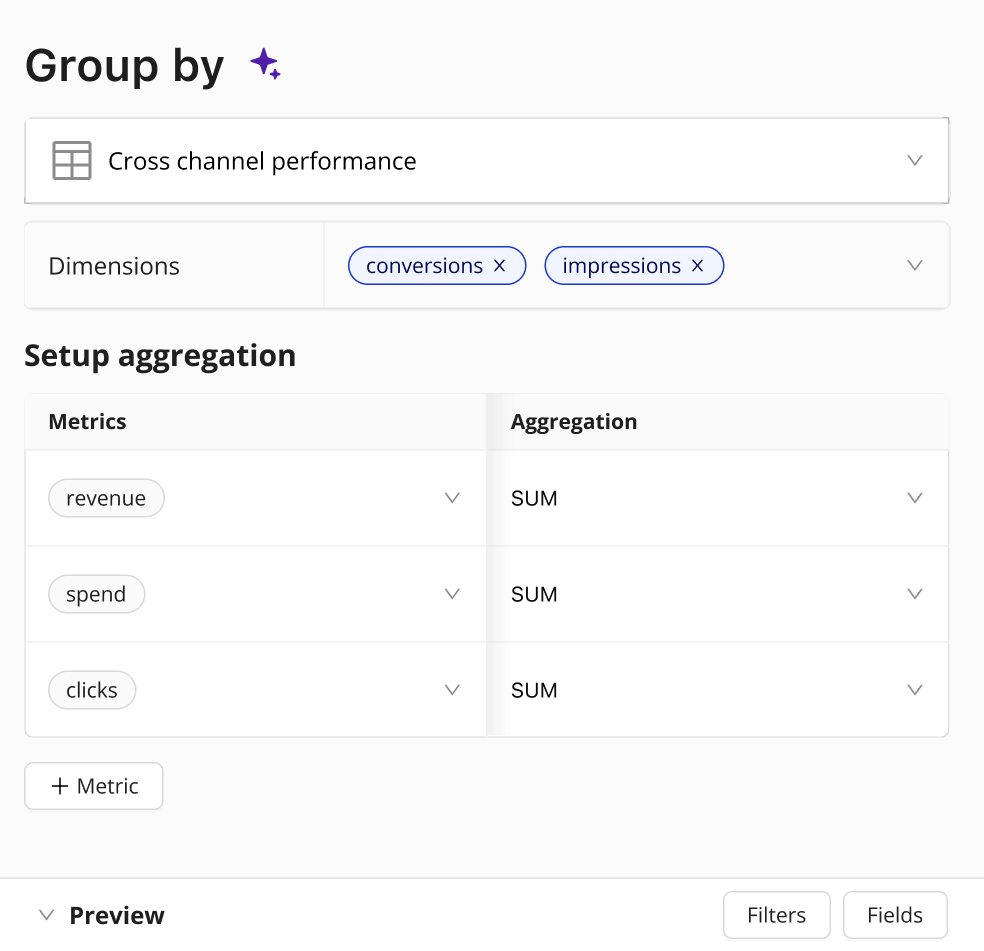984x951 pixels.
Task: Open the clicks metric dropdown
Action: click(x=452, y=690)
